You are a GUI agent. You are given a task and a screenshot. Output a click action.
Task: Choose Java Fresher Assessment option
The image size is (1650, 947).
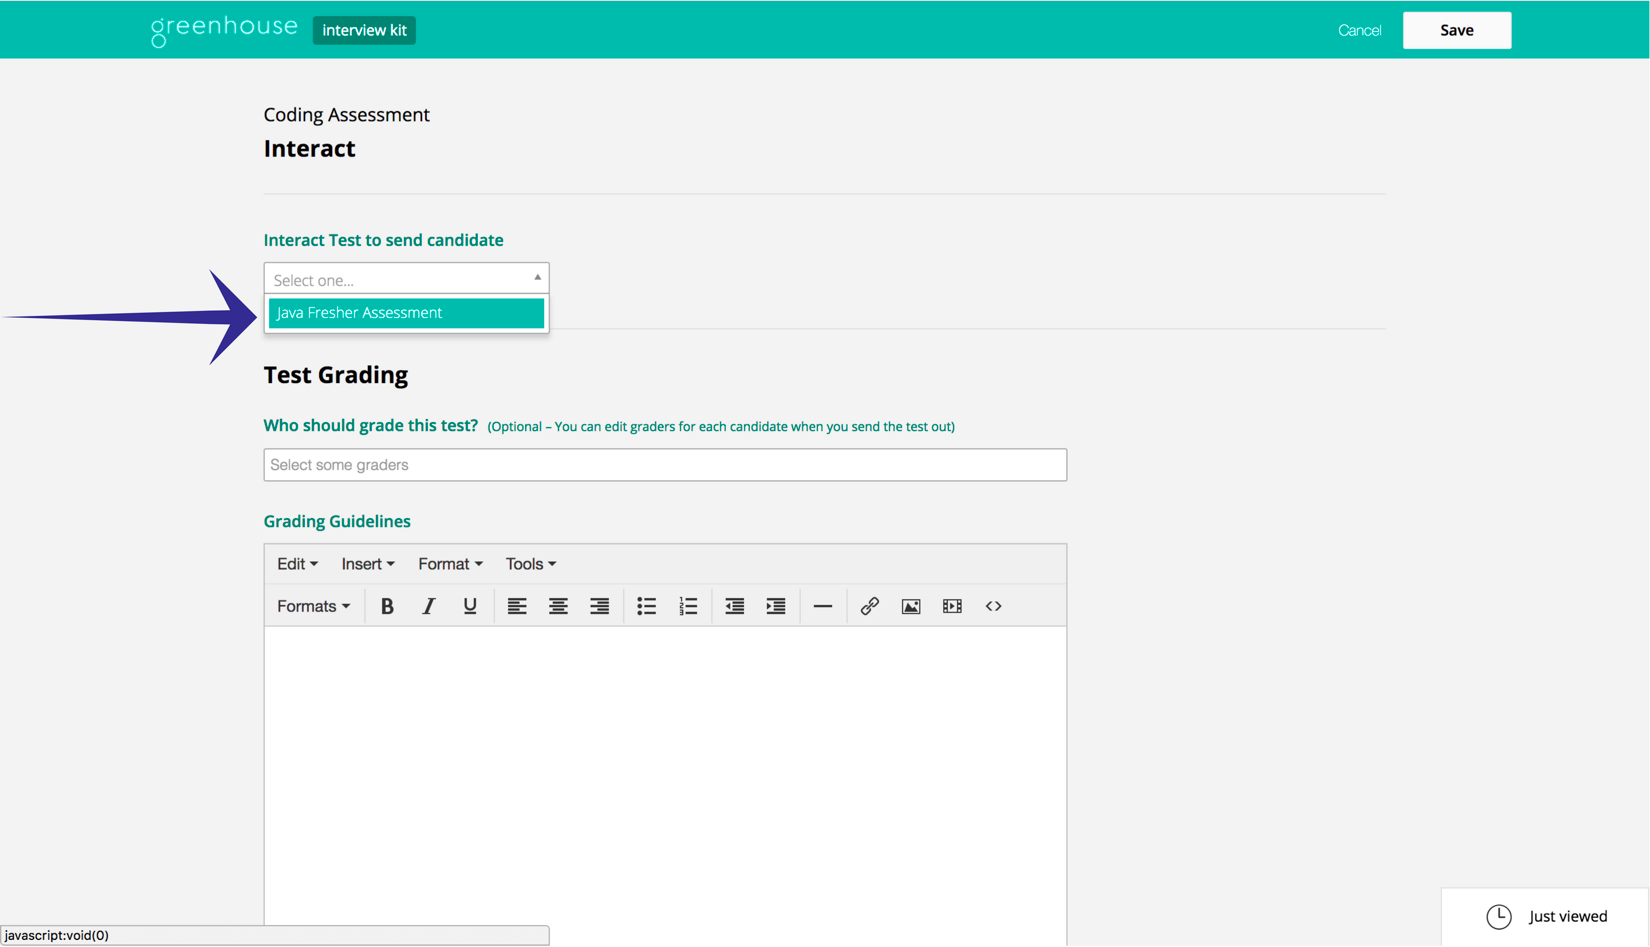tap(406, 313)
